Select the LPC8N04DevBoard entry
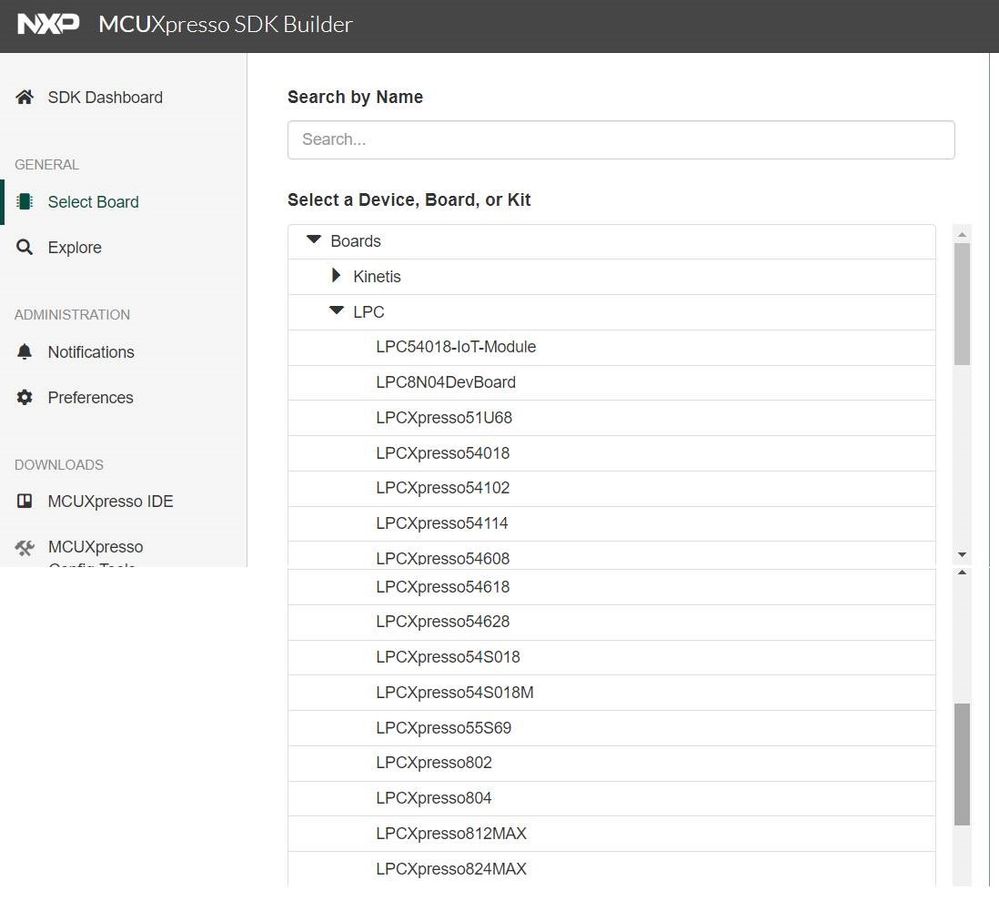 tap(446, 382)
